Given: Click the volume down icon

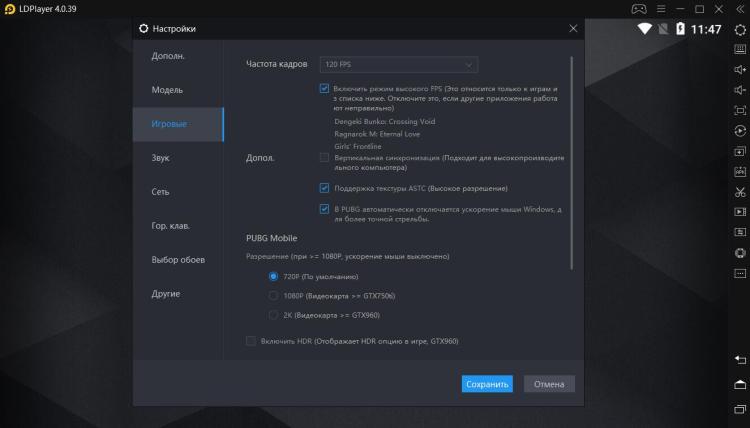Looking at the screenshot, I should [x=740, y=90].
